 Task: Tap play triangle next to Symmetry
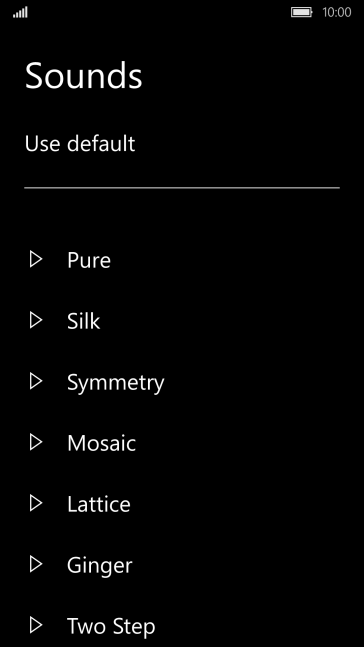(x=36, y=382)
